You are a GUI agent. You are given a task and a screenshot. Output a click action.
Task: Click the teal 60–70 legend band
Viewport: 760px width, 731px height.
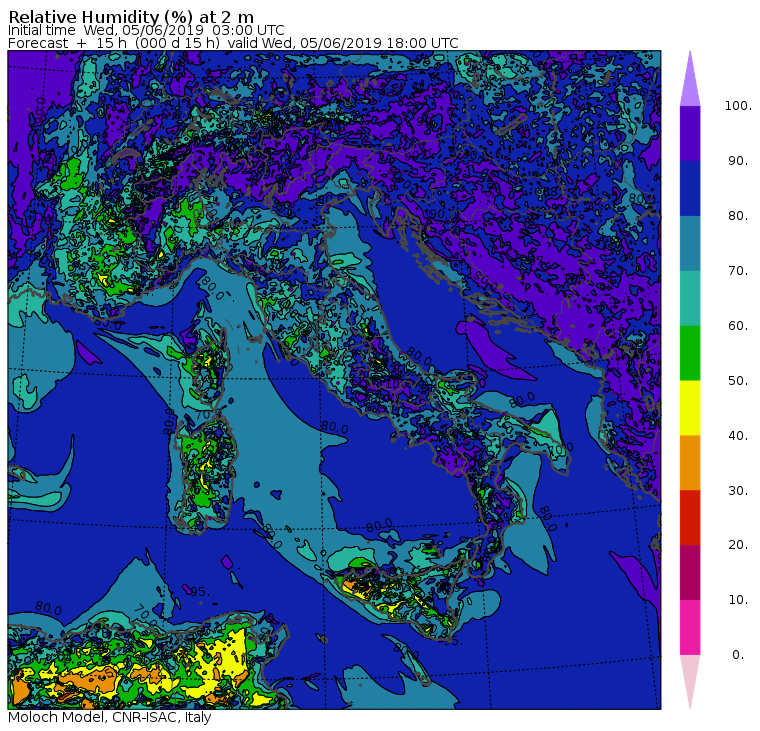[x=690, y=298]
